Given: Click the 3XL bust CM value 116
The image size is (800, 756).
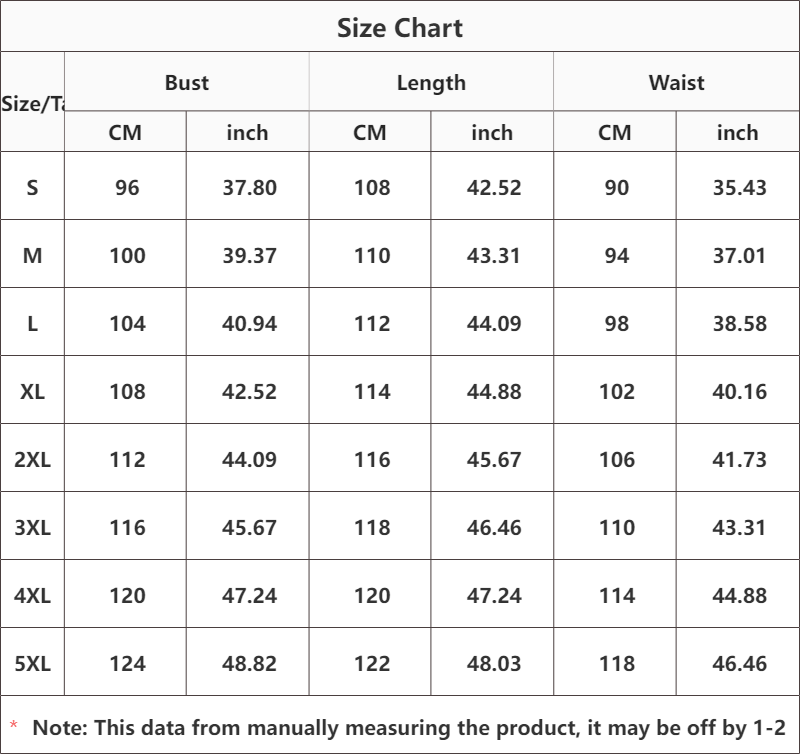Looking at the screenshot, I should tap(127, 527).
